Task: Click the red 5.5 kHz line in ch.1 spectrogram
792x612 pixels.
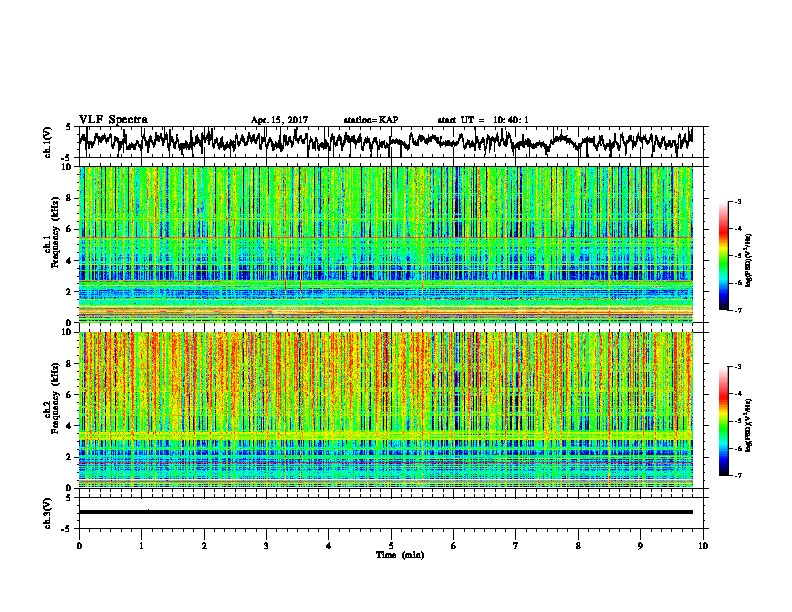Action: (386, 237)
